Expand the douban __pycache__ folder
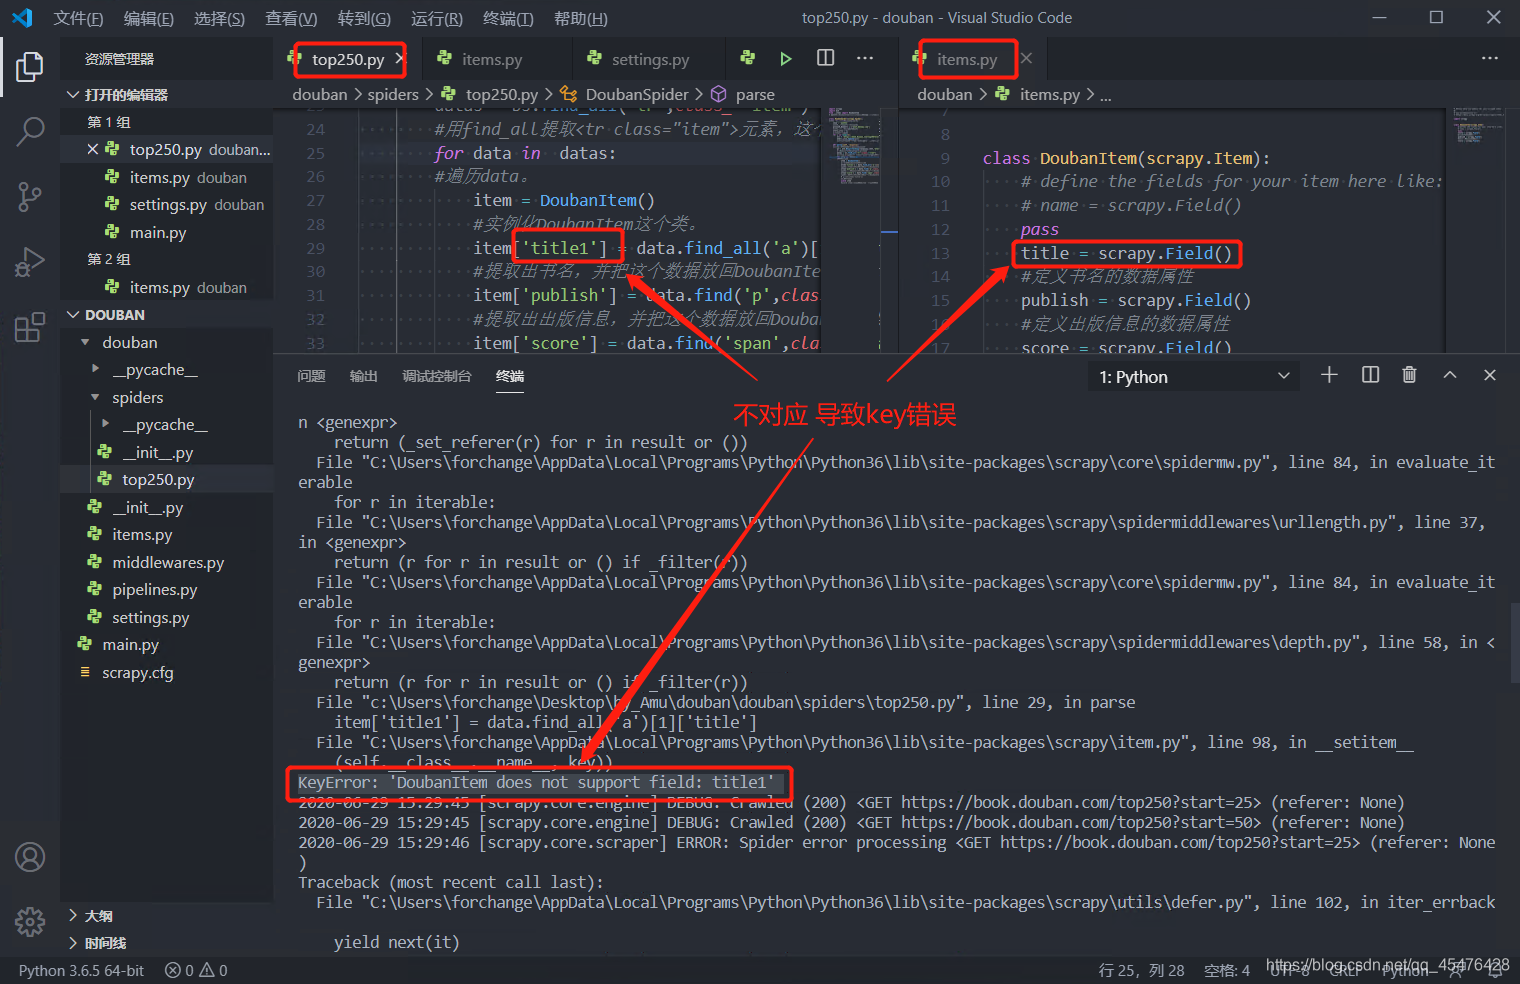This screenshot has width=1520, height=984. pyautogui.click(x=166, y=369)
